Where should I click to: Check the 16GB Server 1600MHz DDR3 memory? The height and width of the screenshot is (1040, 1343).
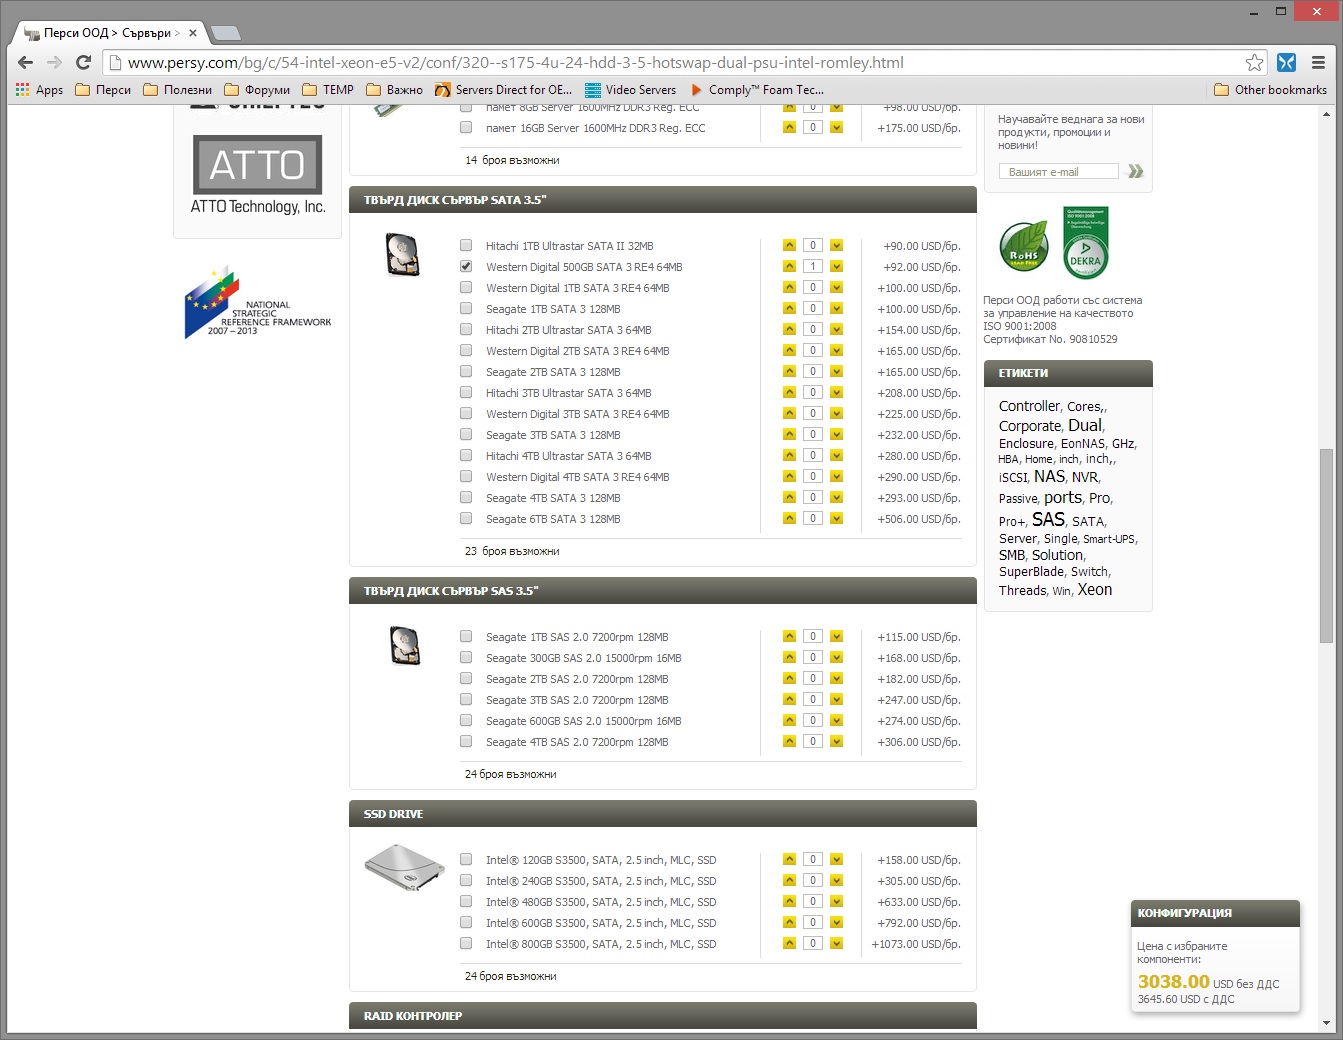click(466, 127)
